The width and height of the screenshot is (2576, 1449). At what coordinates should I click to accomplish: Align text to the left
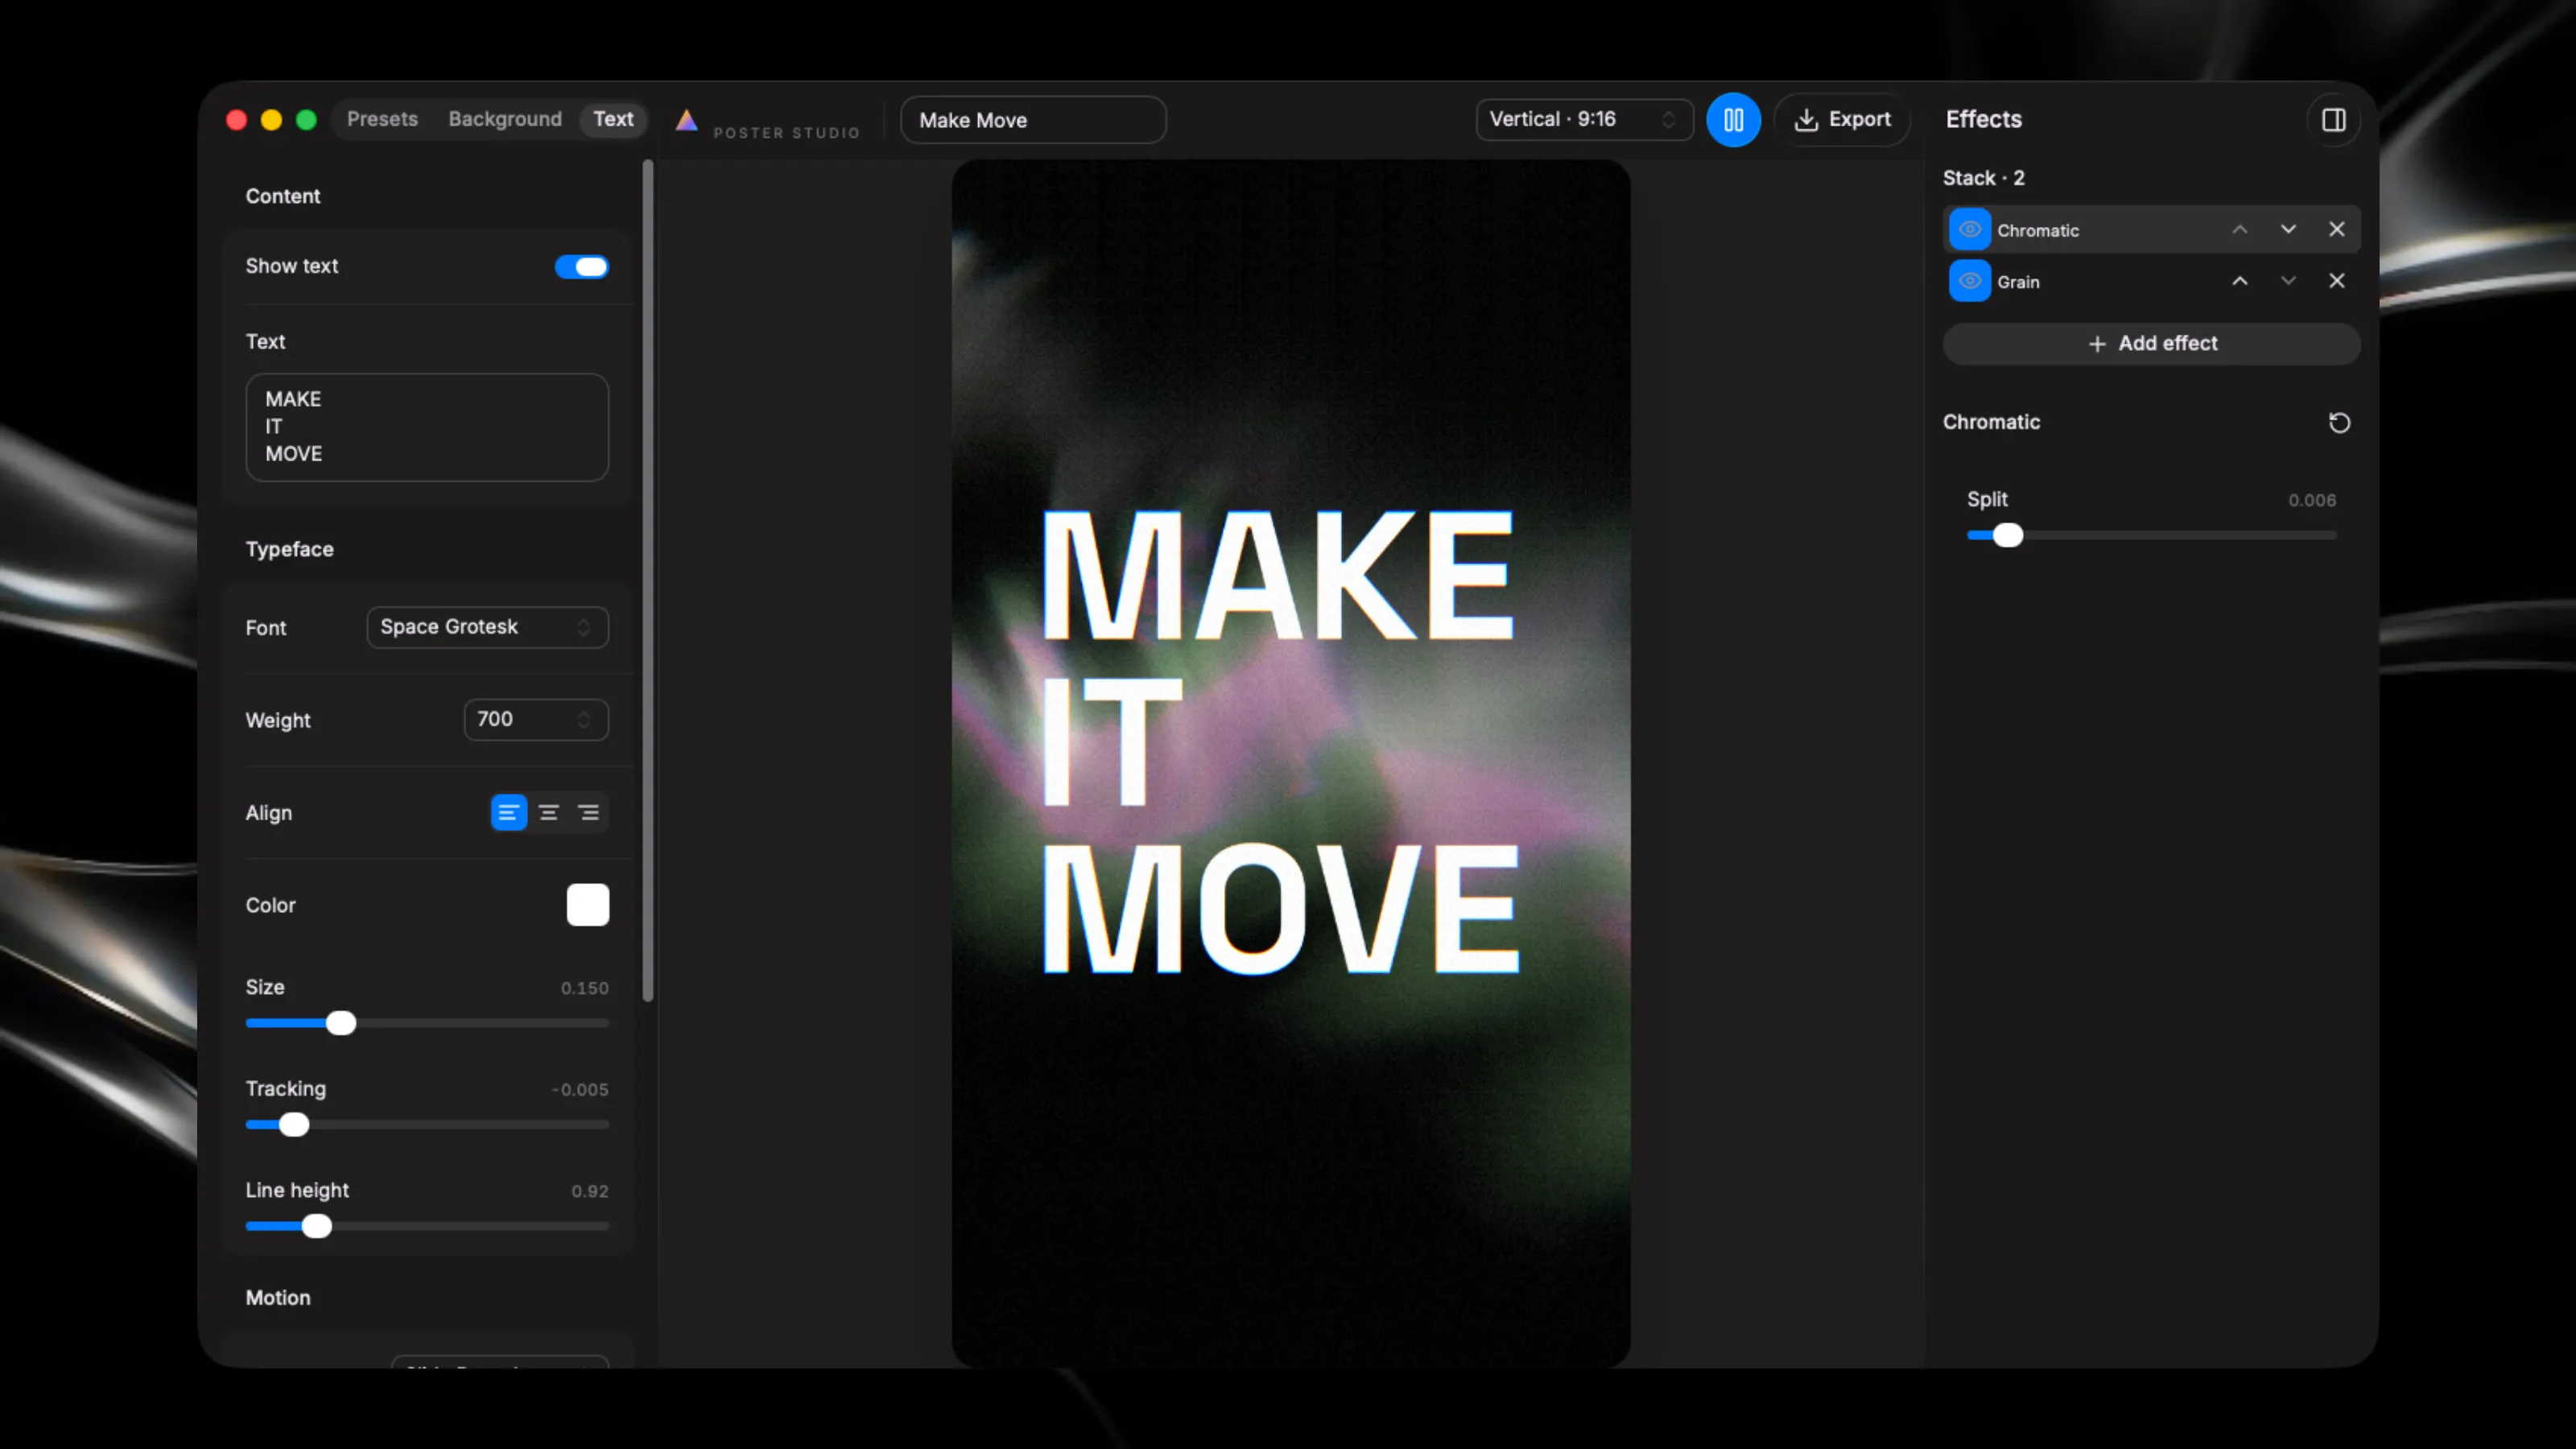click(x=508, y=813)
